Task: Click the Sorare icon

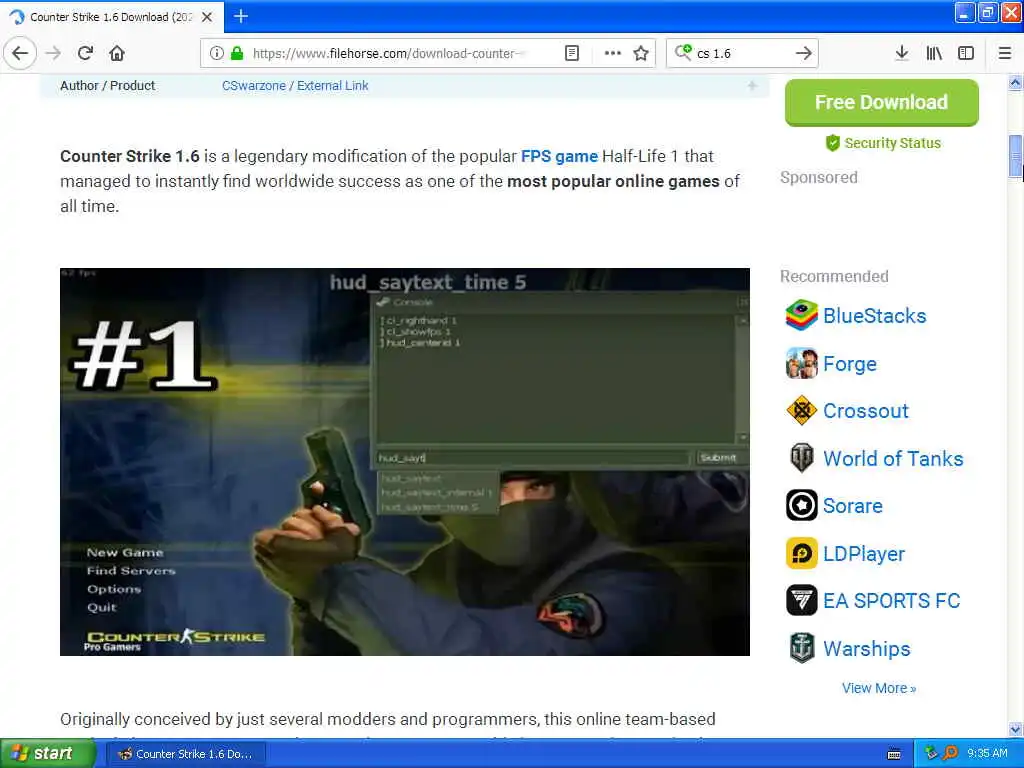Action: (801, 505)
